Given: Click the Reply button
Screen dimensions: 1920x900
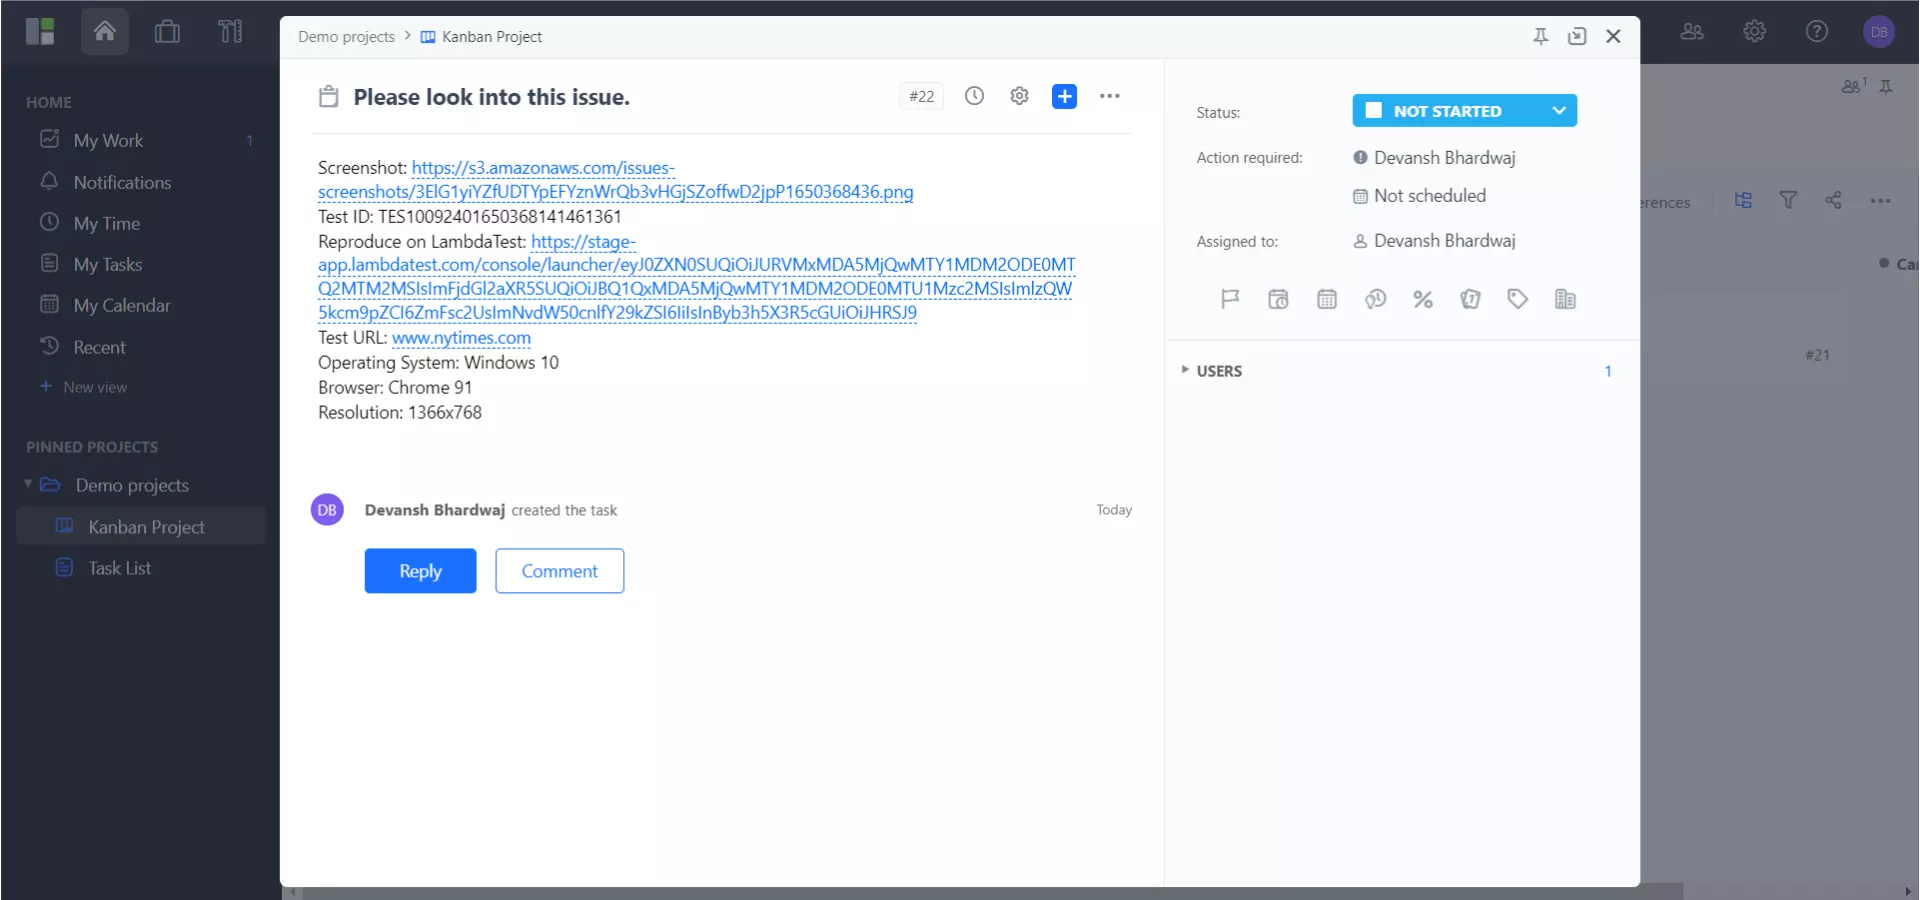Looking at the screenshot, I should [x=420, y=571].
